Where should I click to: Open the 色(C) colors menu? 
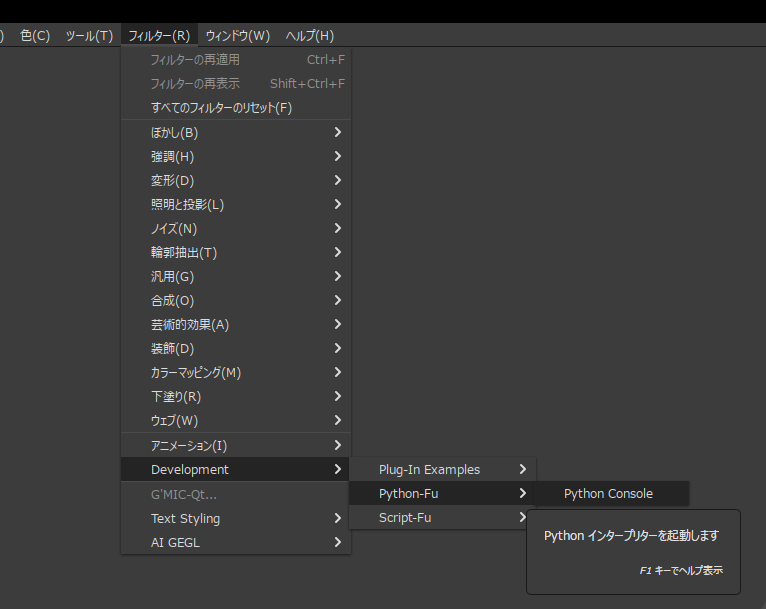coord(35,36)
